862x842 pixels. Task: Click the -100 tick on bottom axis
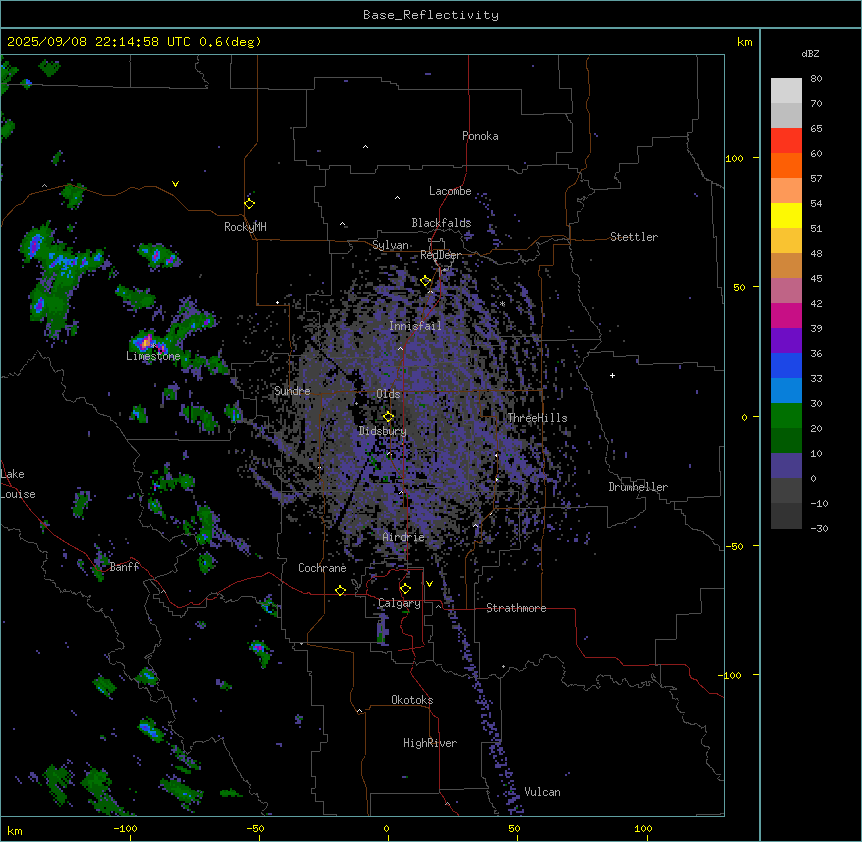(x=126, y=828)
